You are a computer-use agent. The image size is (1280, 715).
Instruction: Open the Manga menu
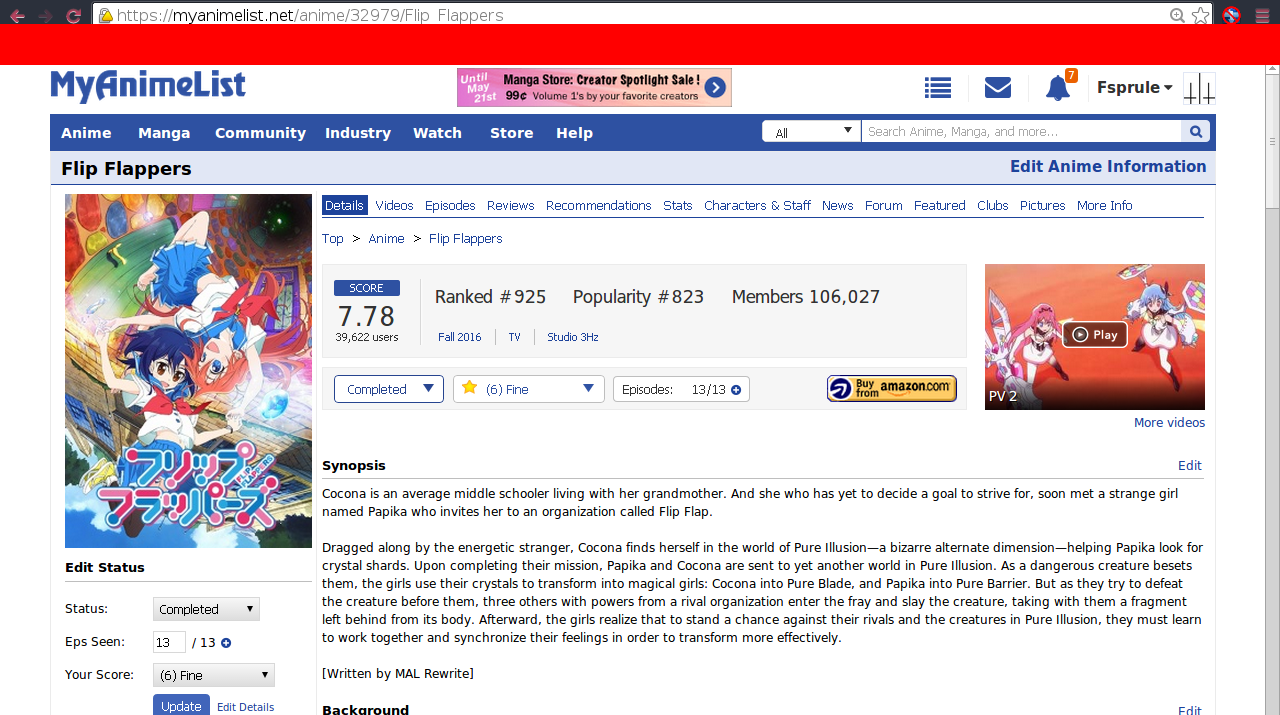click(164, 132)
